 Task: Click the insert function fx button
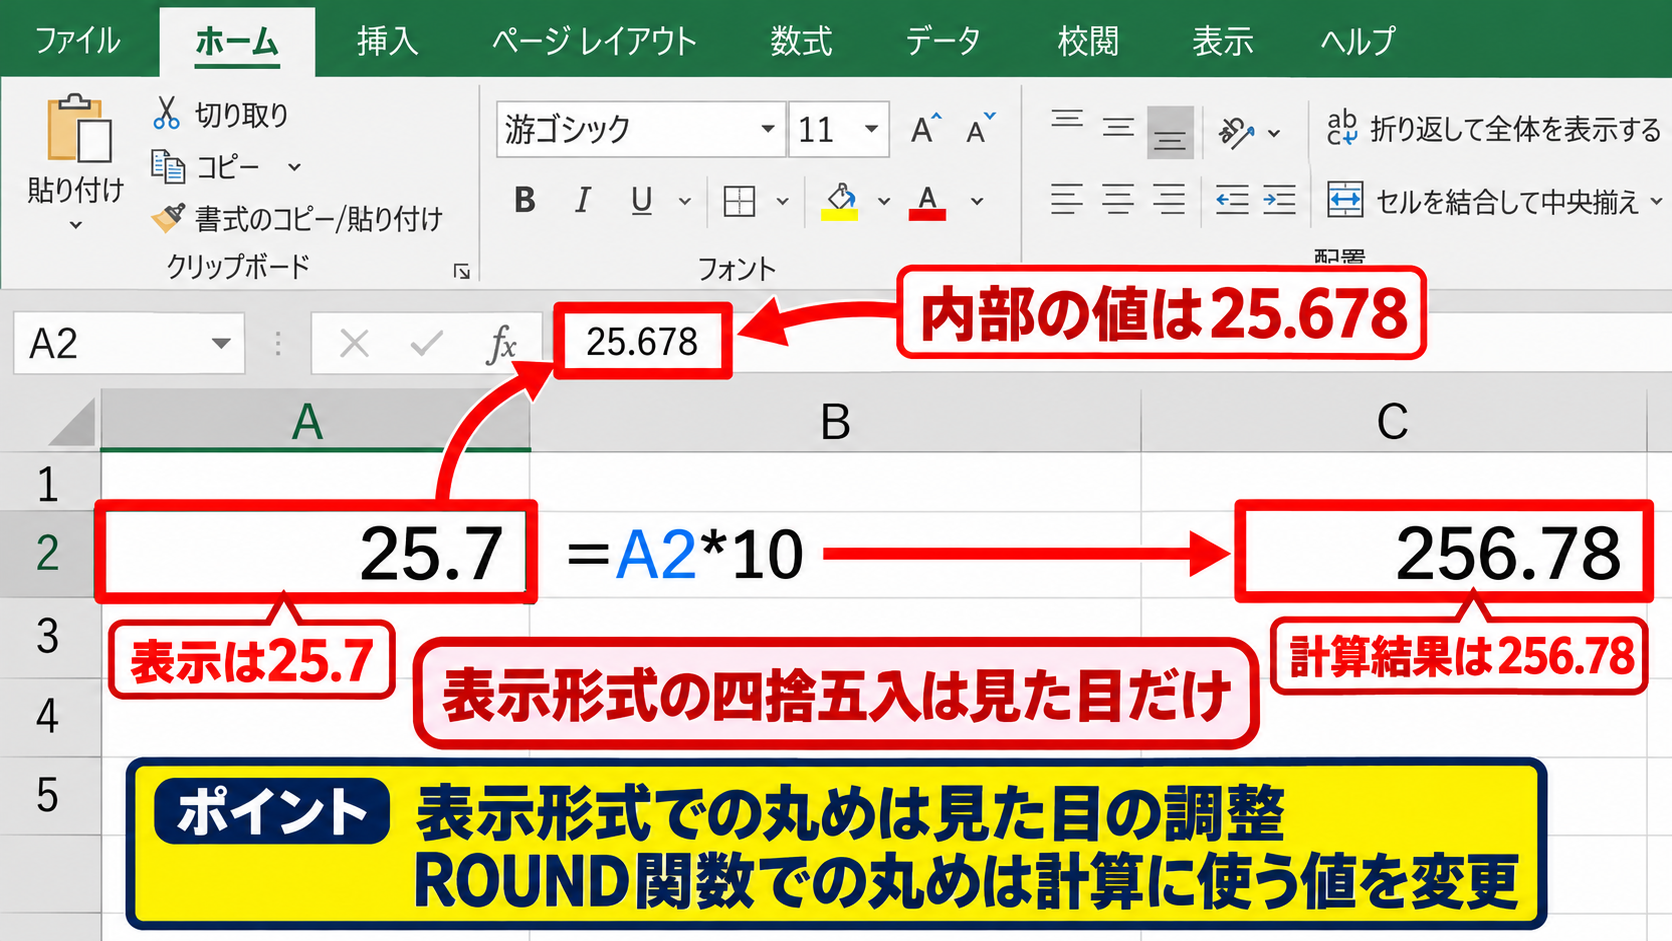coord(502,344)
